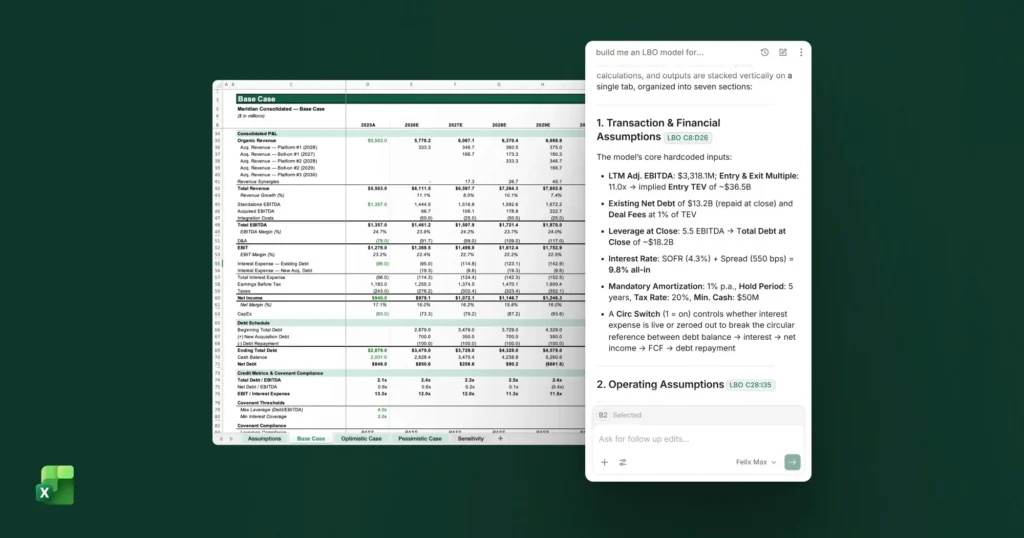Open the Felix Max model dropdown
This screenshot has width=1024, height=538.
pyautogui.click(x=756, y=462)
